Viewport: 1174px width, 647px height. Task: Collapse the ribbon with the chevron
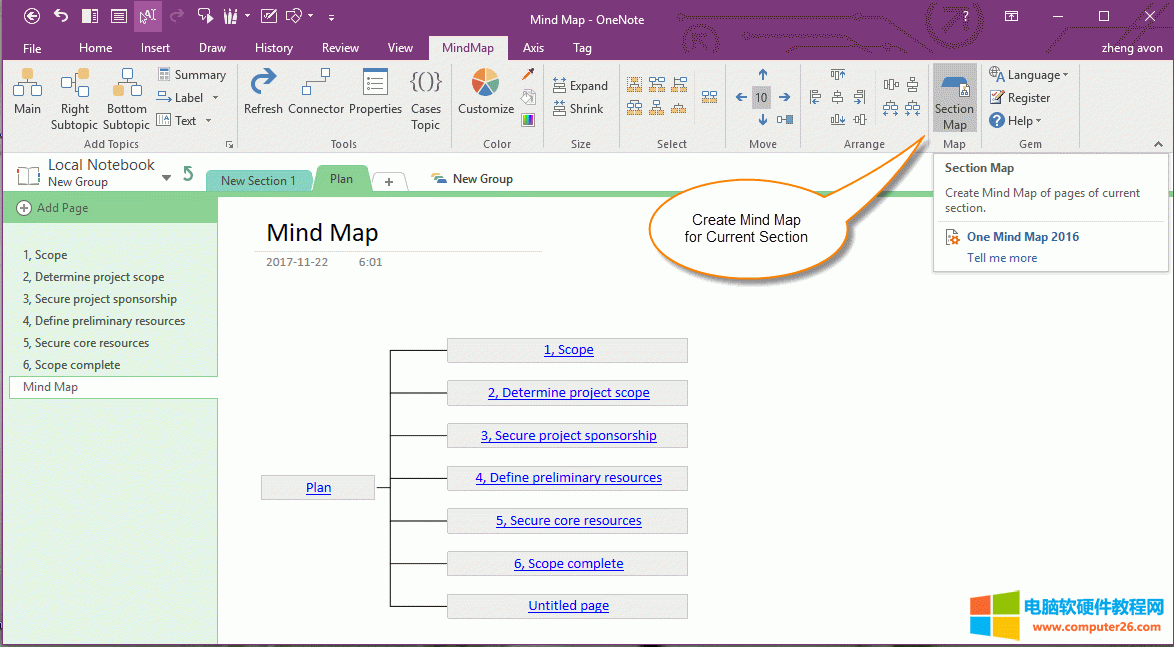[1158, 144]
